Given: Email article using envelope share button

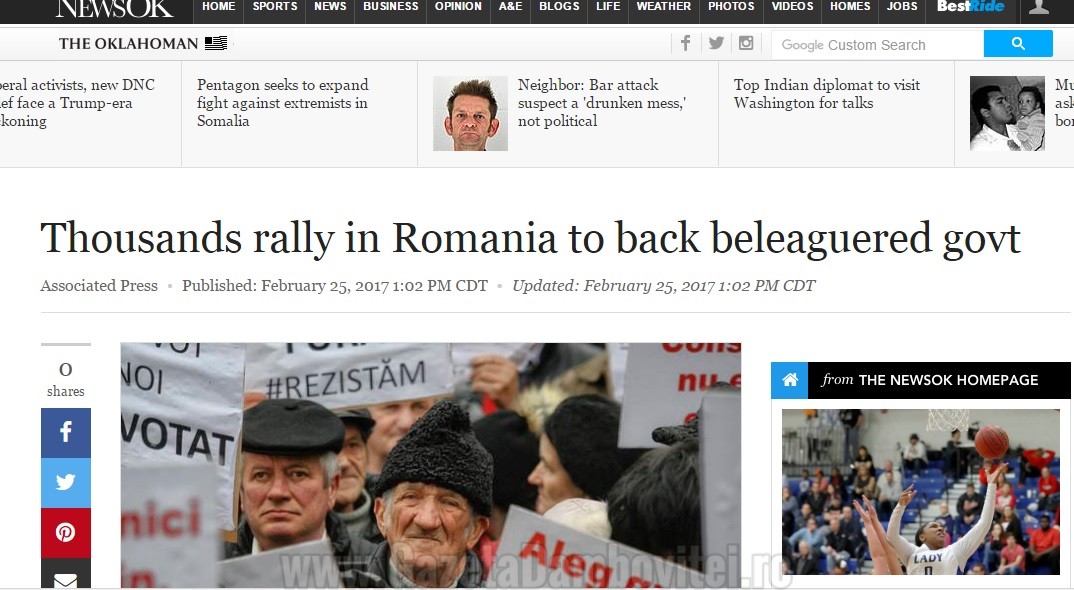Looking at the screenshot, I should click(x=66, y=574).
